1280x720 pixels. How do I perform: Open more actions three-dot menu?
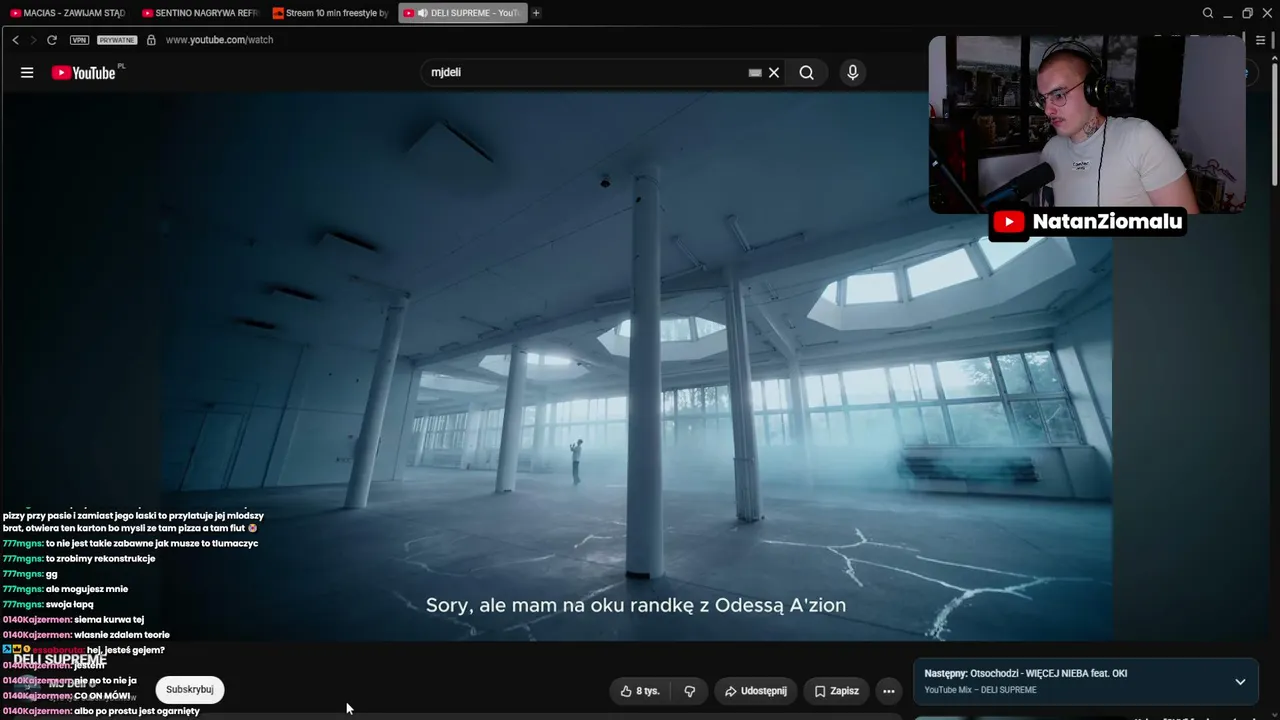888,691
